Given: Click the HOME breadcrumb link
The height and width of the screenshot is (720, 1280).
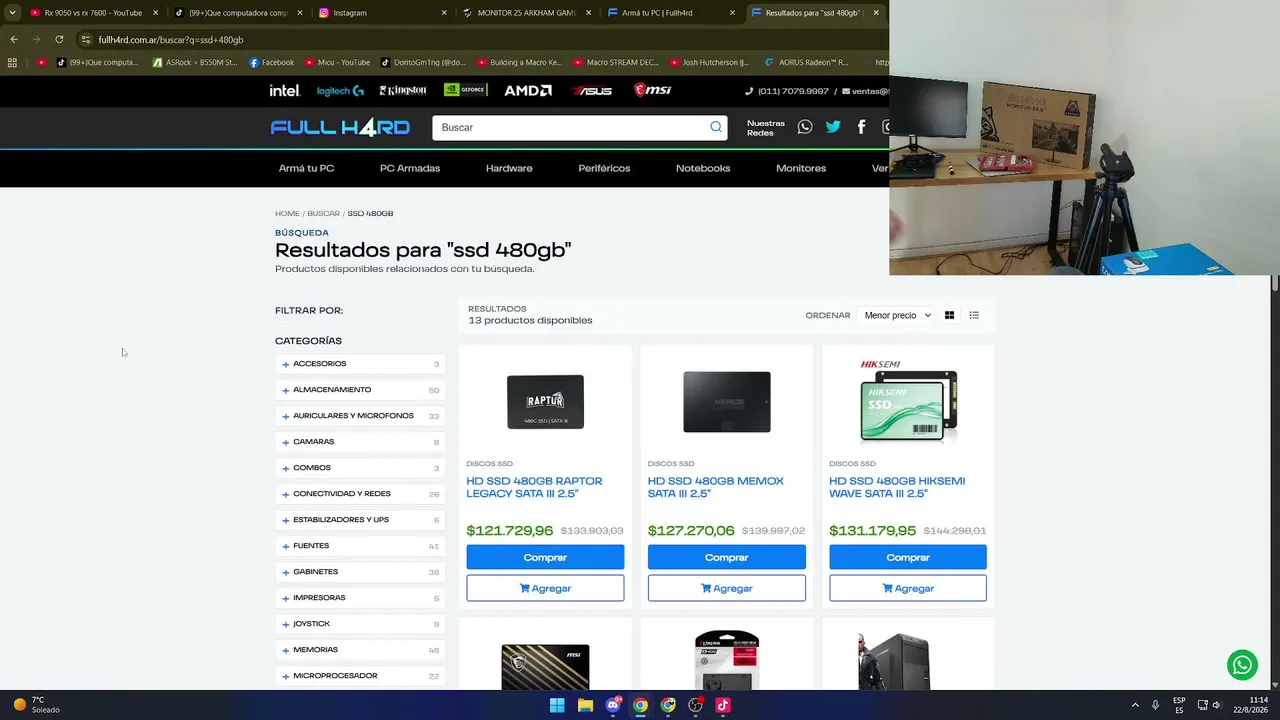Looking at the screenshot, I should [x=287, y=213].
